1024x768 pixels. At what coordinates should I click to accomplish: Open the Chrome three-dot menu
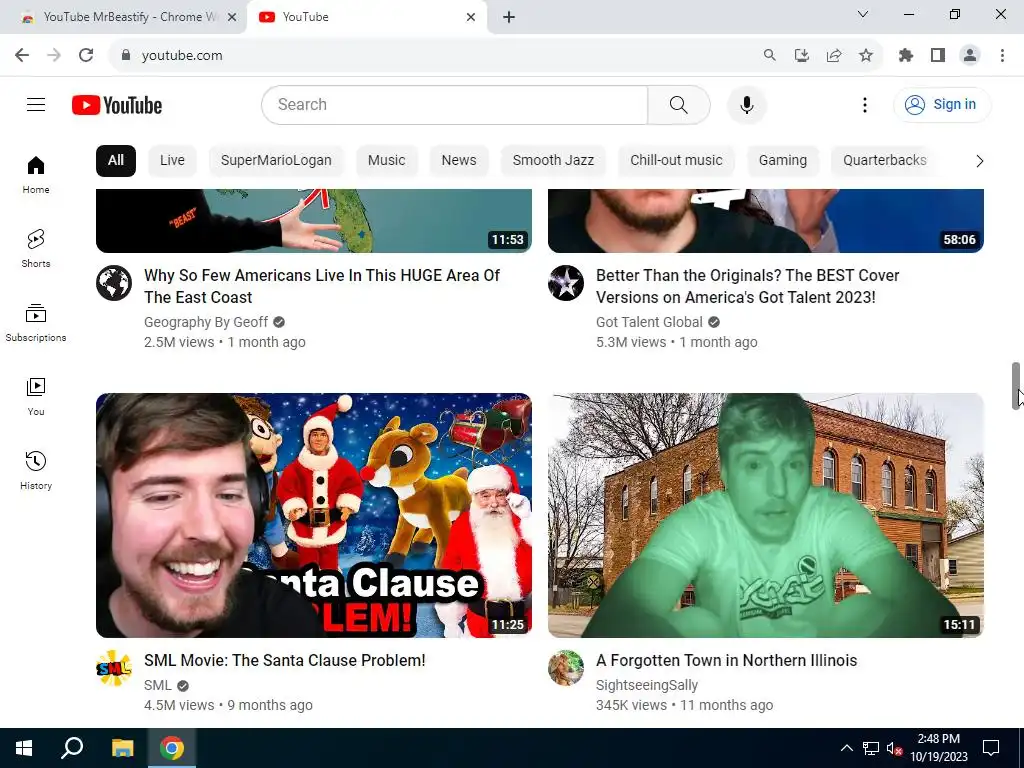(1002, 55)
